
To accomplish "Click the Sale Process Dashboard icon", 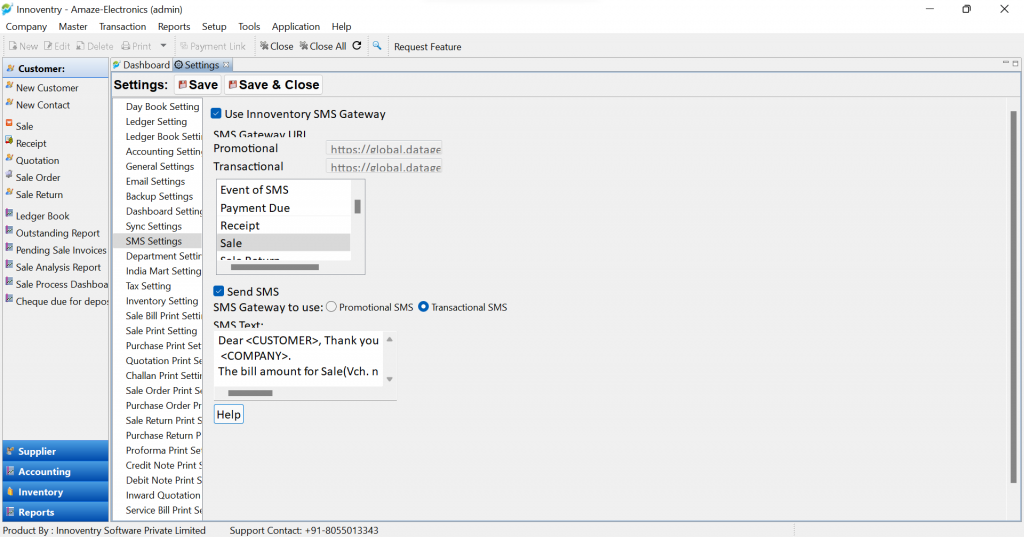I will pos(9,283).
